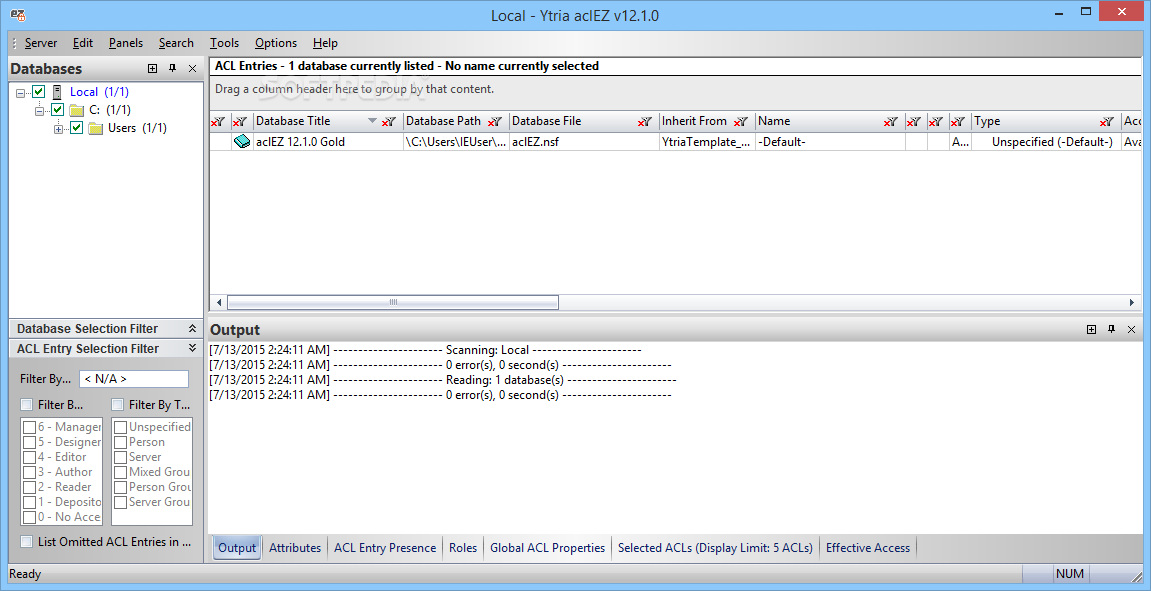Switch to the Roles tab
This screenshot has height=591, width=1151.
coord(463,548)
